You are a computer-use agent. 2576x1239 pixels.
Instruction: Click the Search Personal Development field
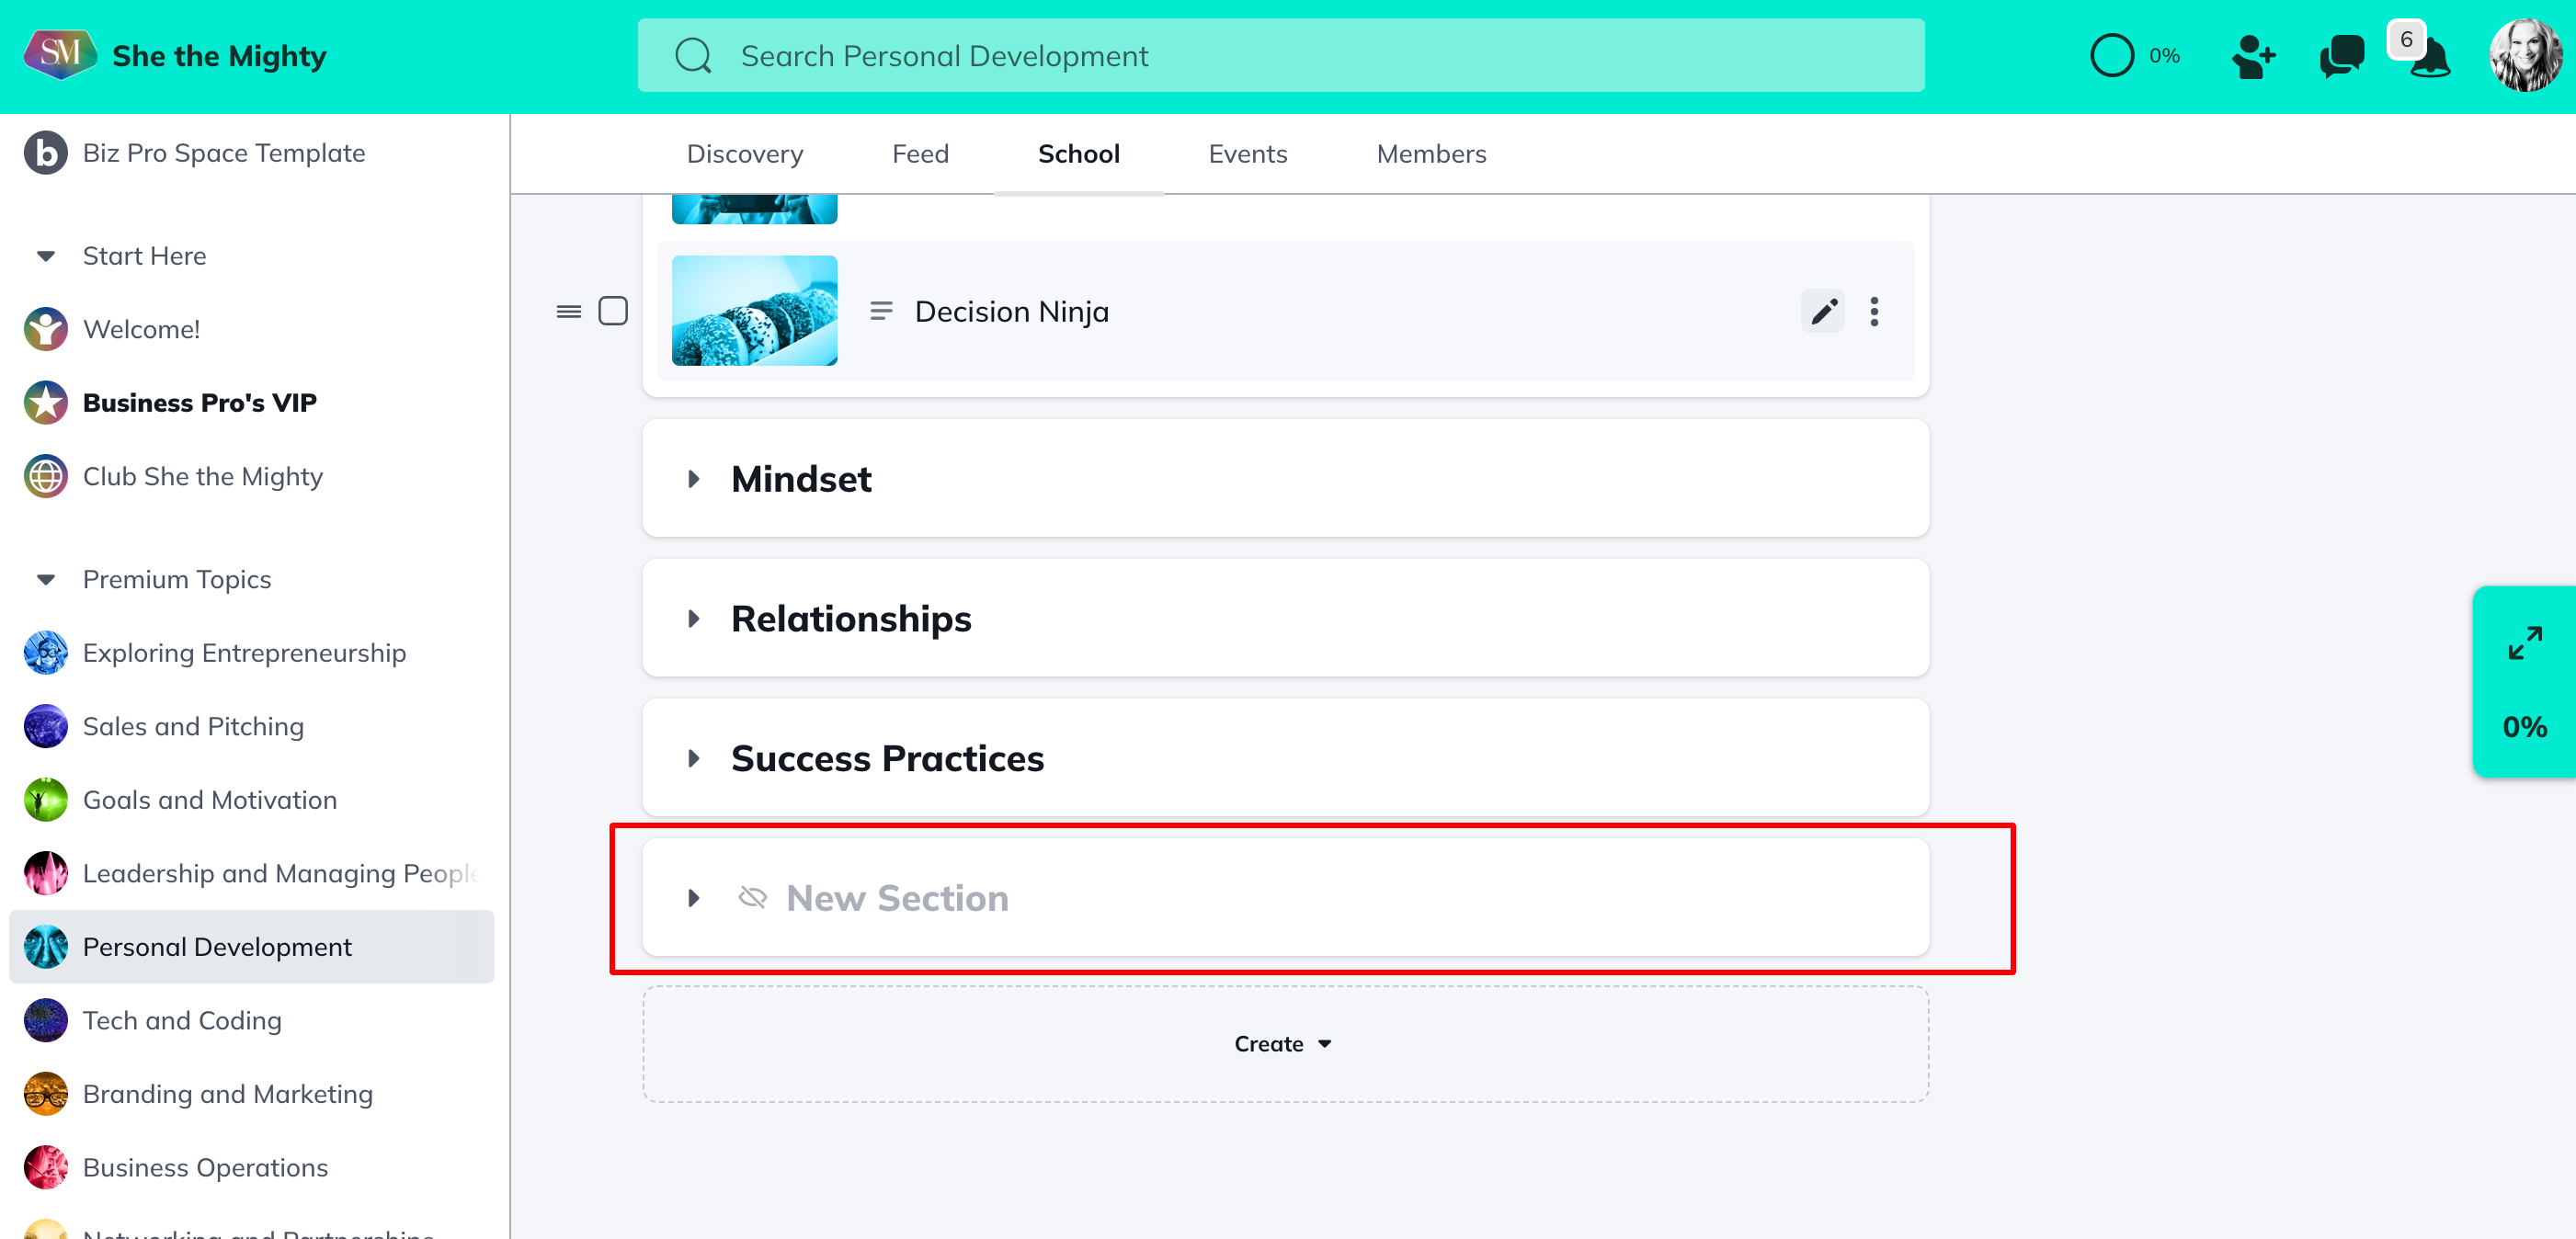click(1280, 56)
